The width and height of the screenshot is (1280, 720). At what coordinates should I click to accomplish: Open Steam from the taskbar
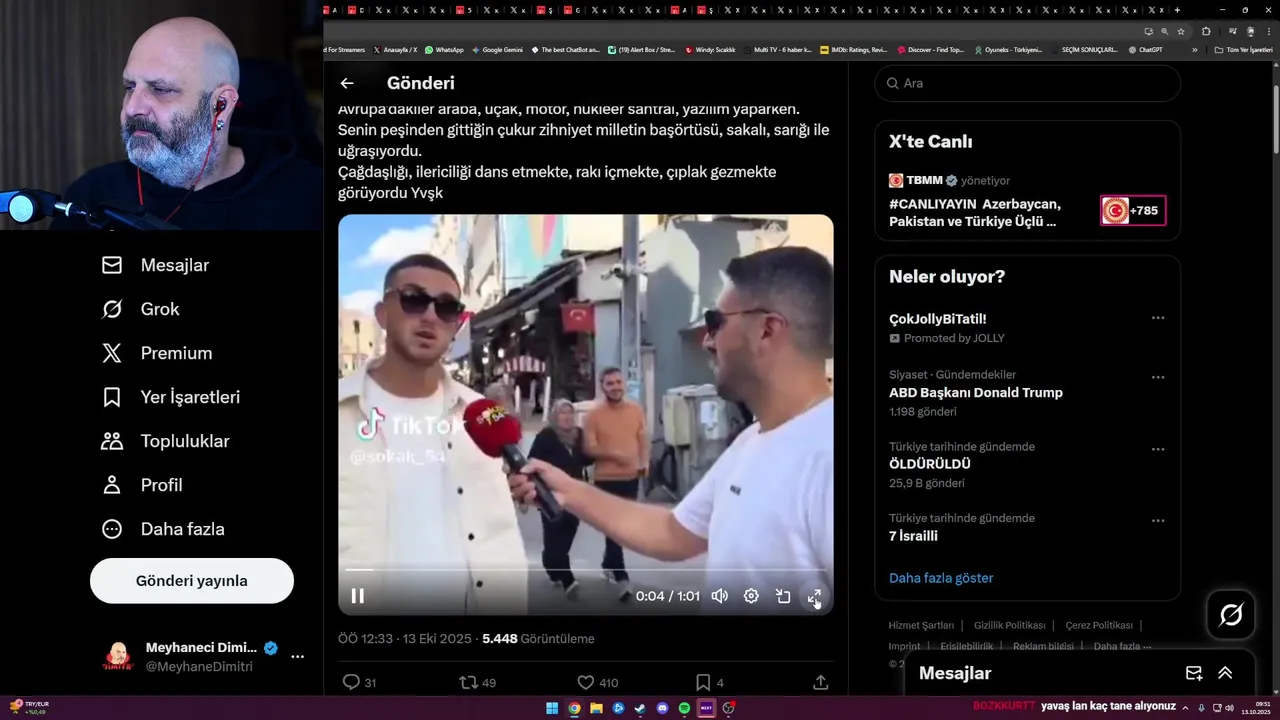tap(640, 708)
